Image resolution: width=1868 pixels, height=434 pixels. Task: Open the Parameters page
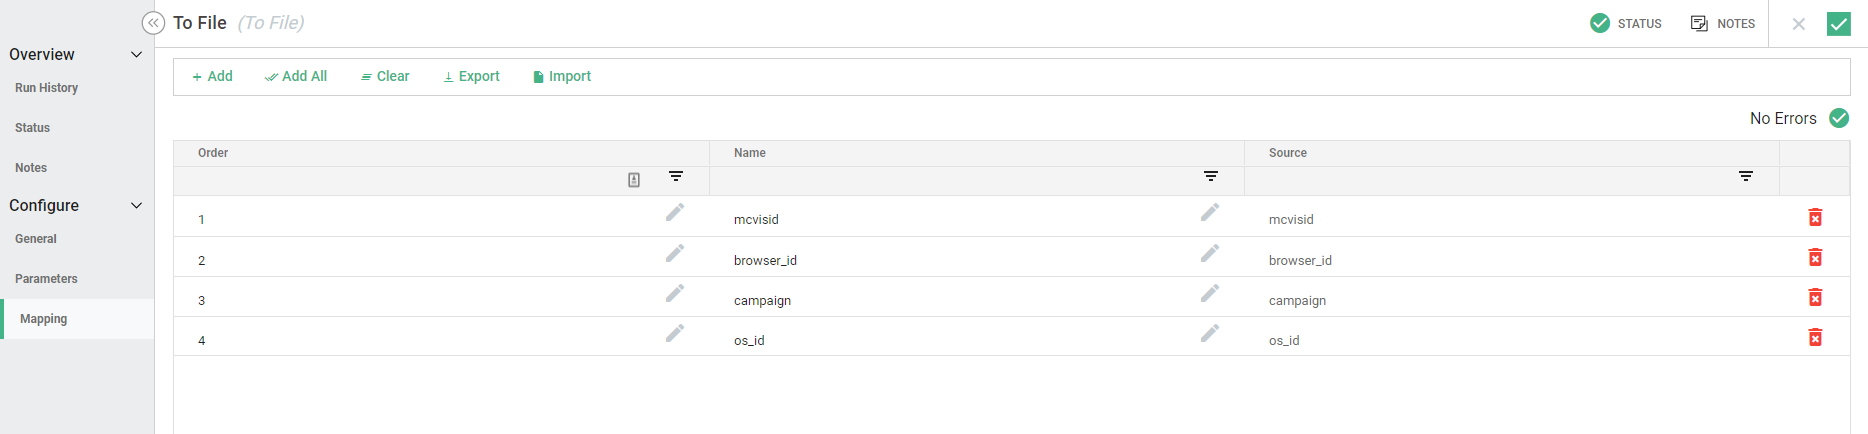coord(46,279)
